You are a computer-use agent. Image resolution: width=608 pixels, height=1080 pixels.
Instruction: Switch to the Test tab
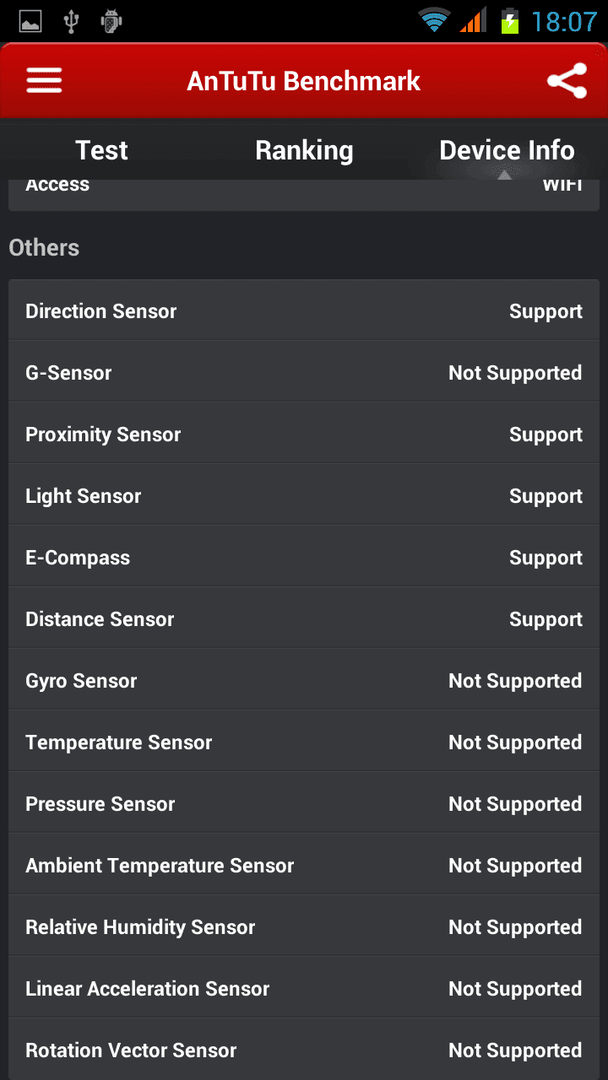pos(101,149)
